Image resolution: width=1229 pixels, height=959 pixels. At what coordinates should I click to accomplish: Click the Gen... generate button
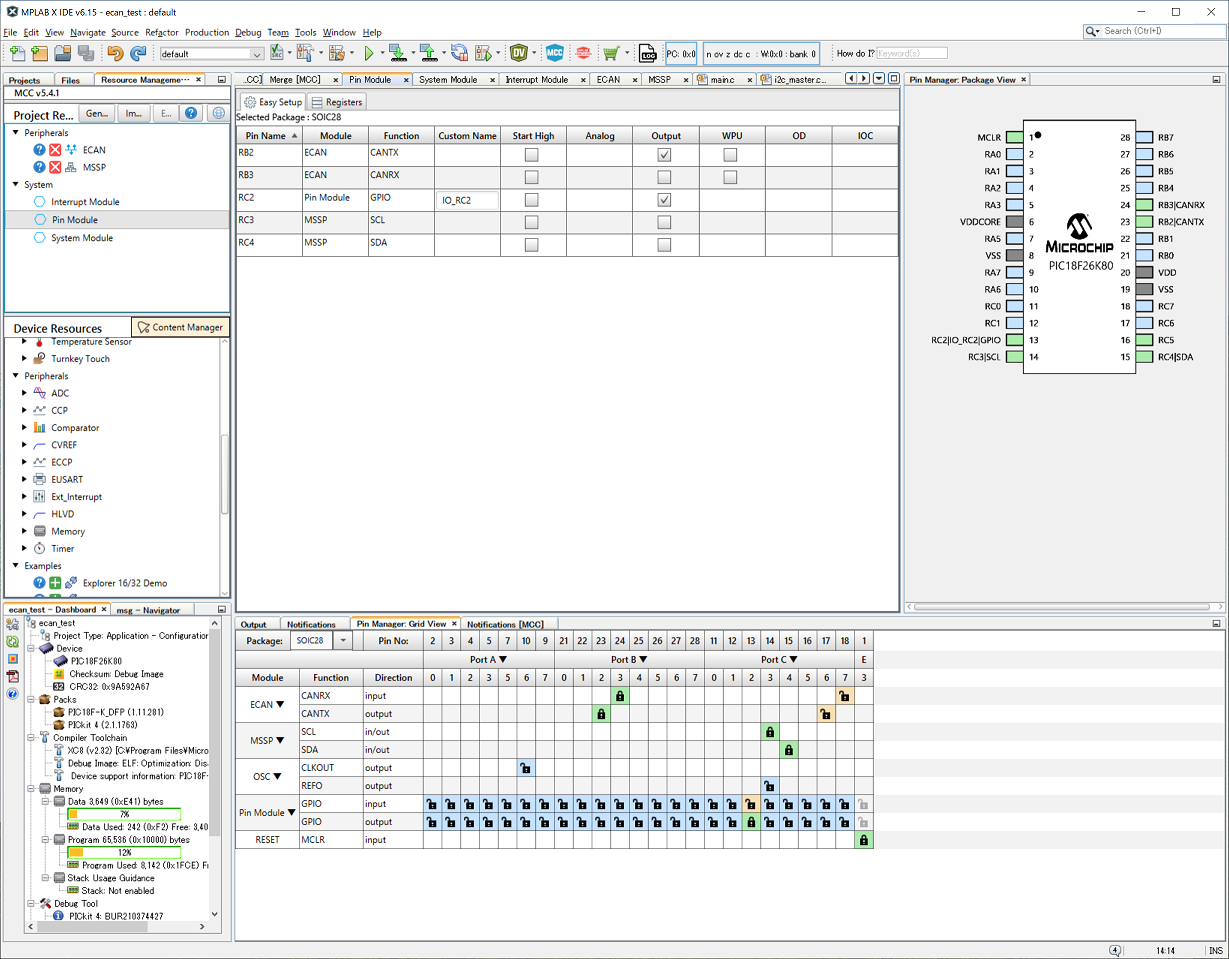97,114
